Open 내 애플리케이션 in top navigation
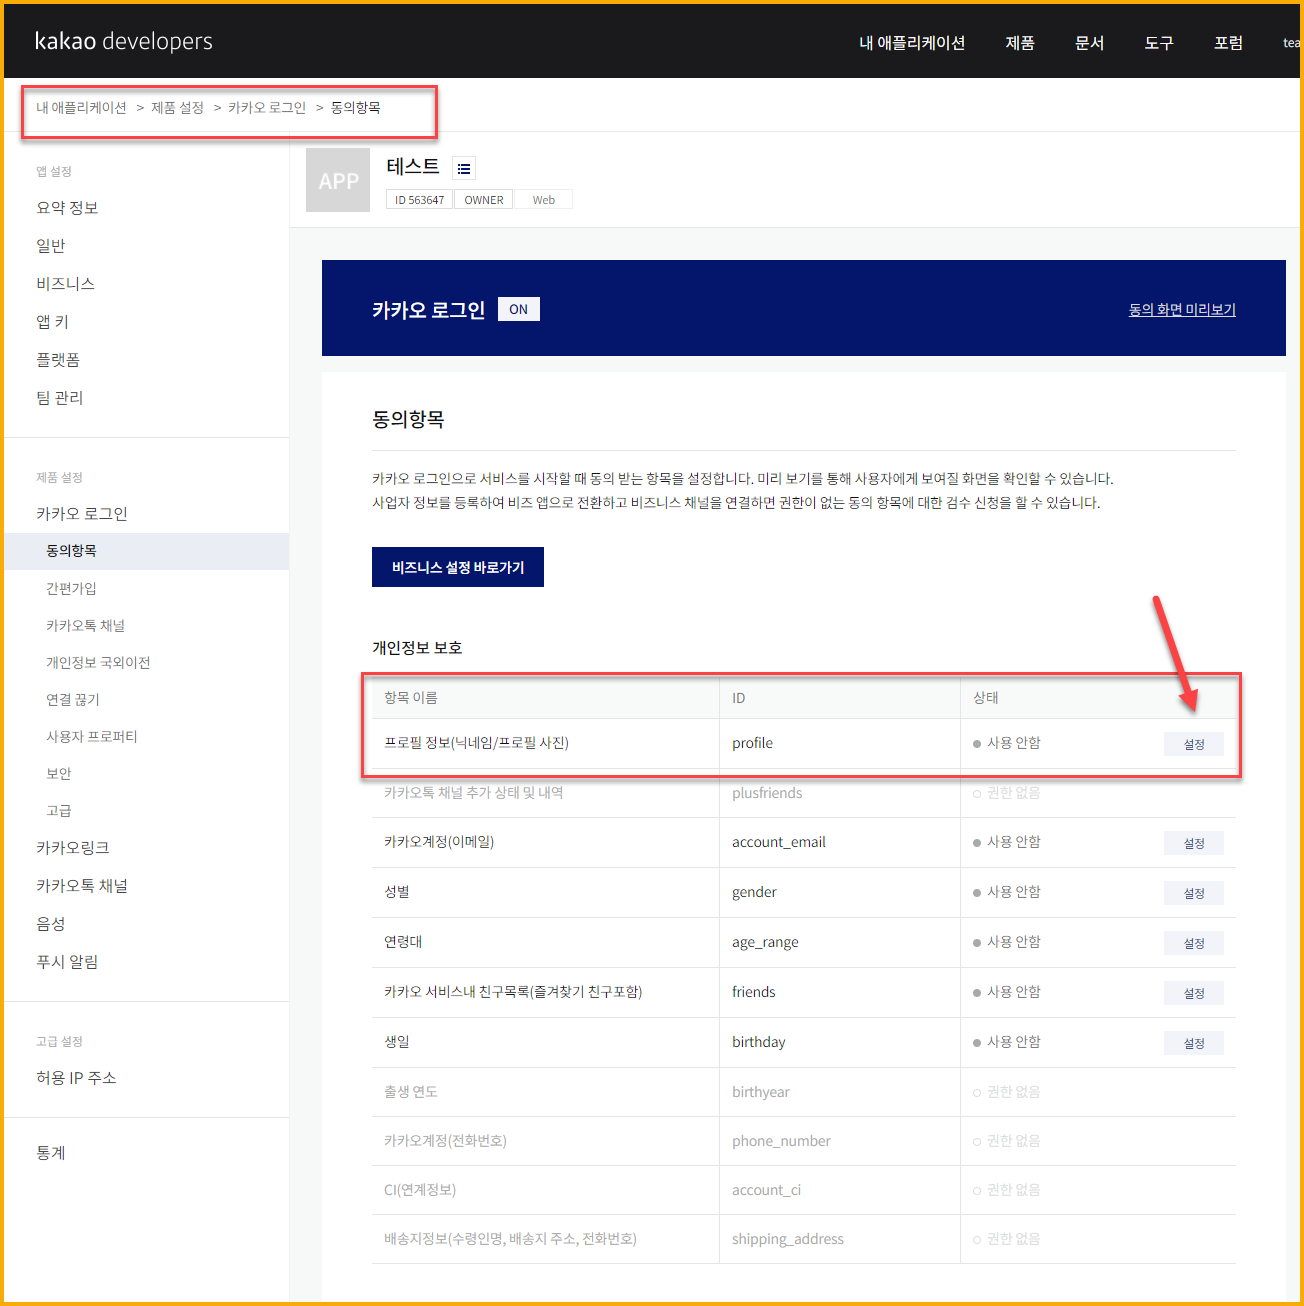 [912, 43]
